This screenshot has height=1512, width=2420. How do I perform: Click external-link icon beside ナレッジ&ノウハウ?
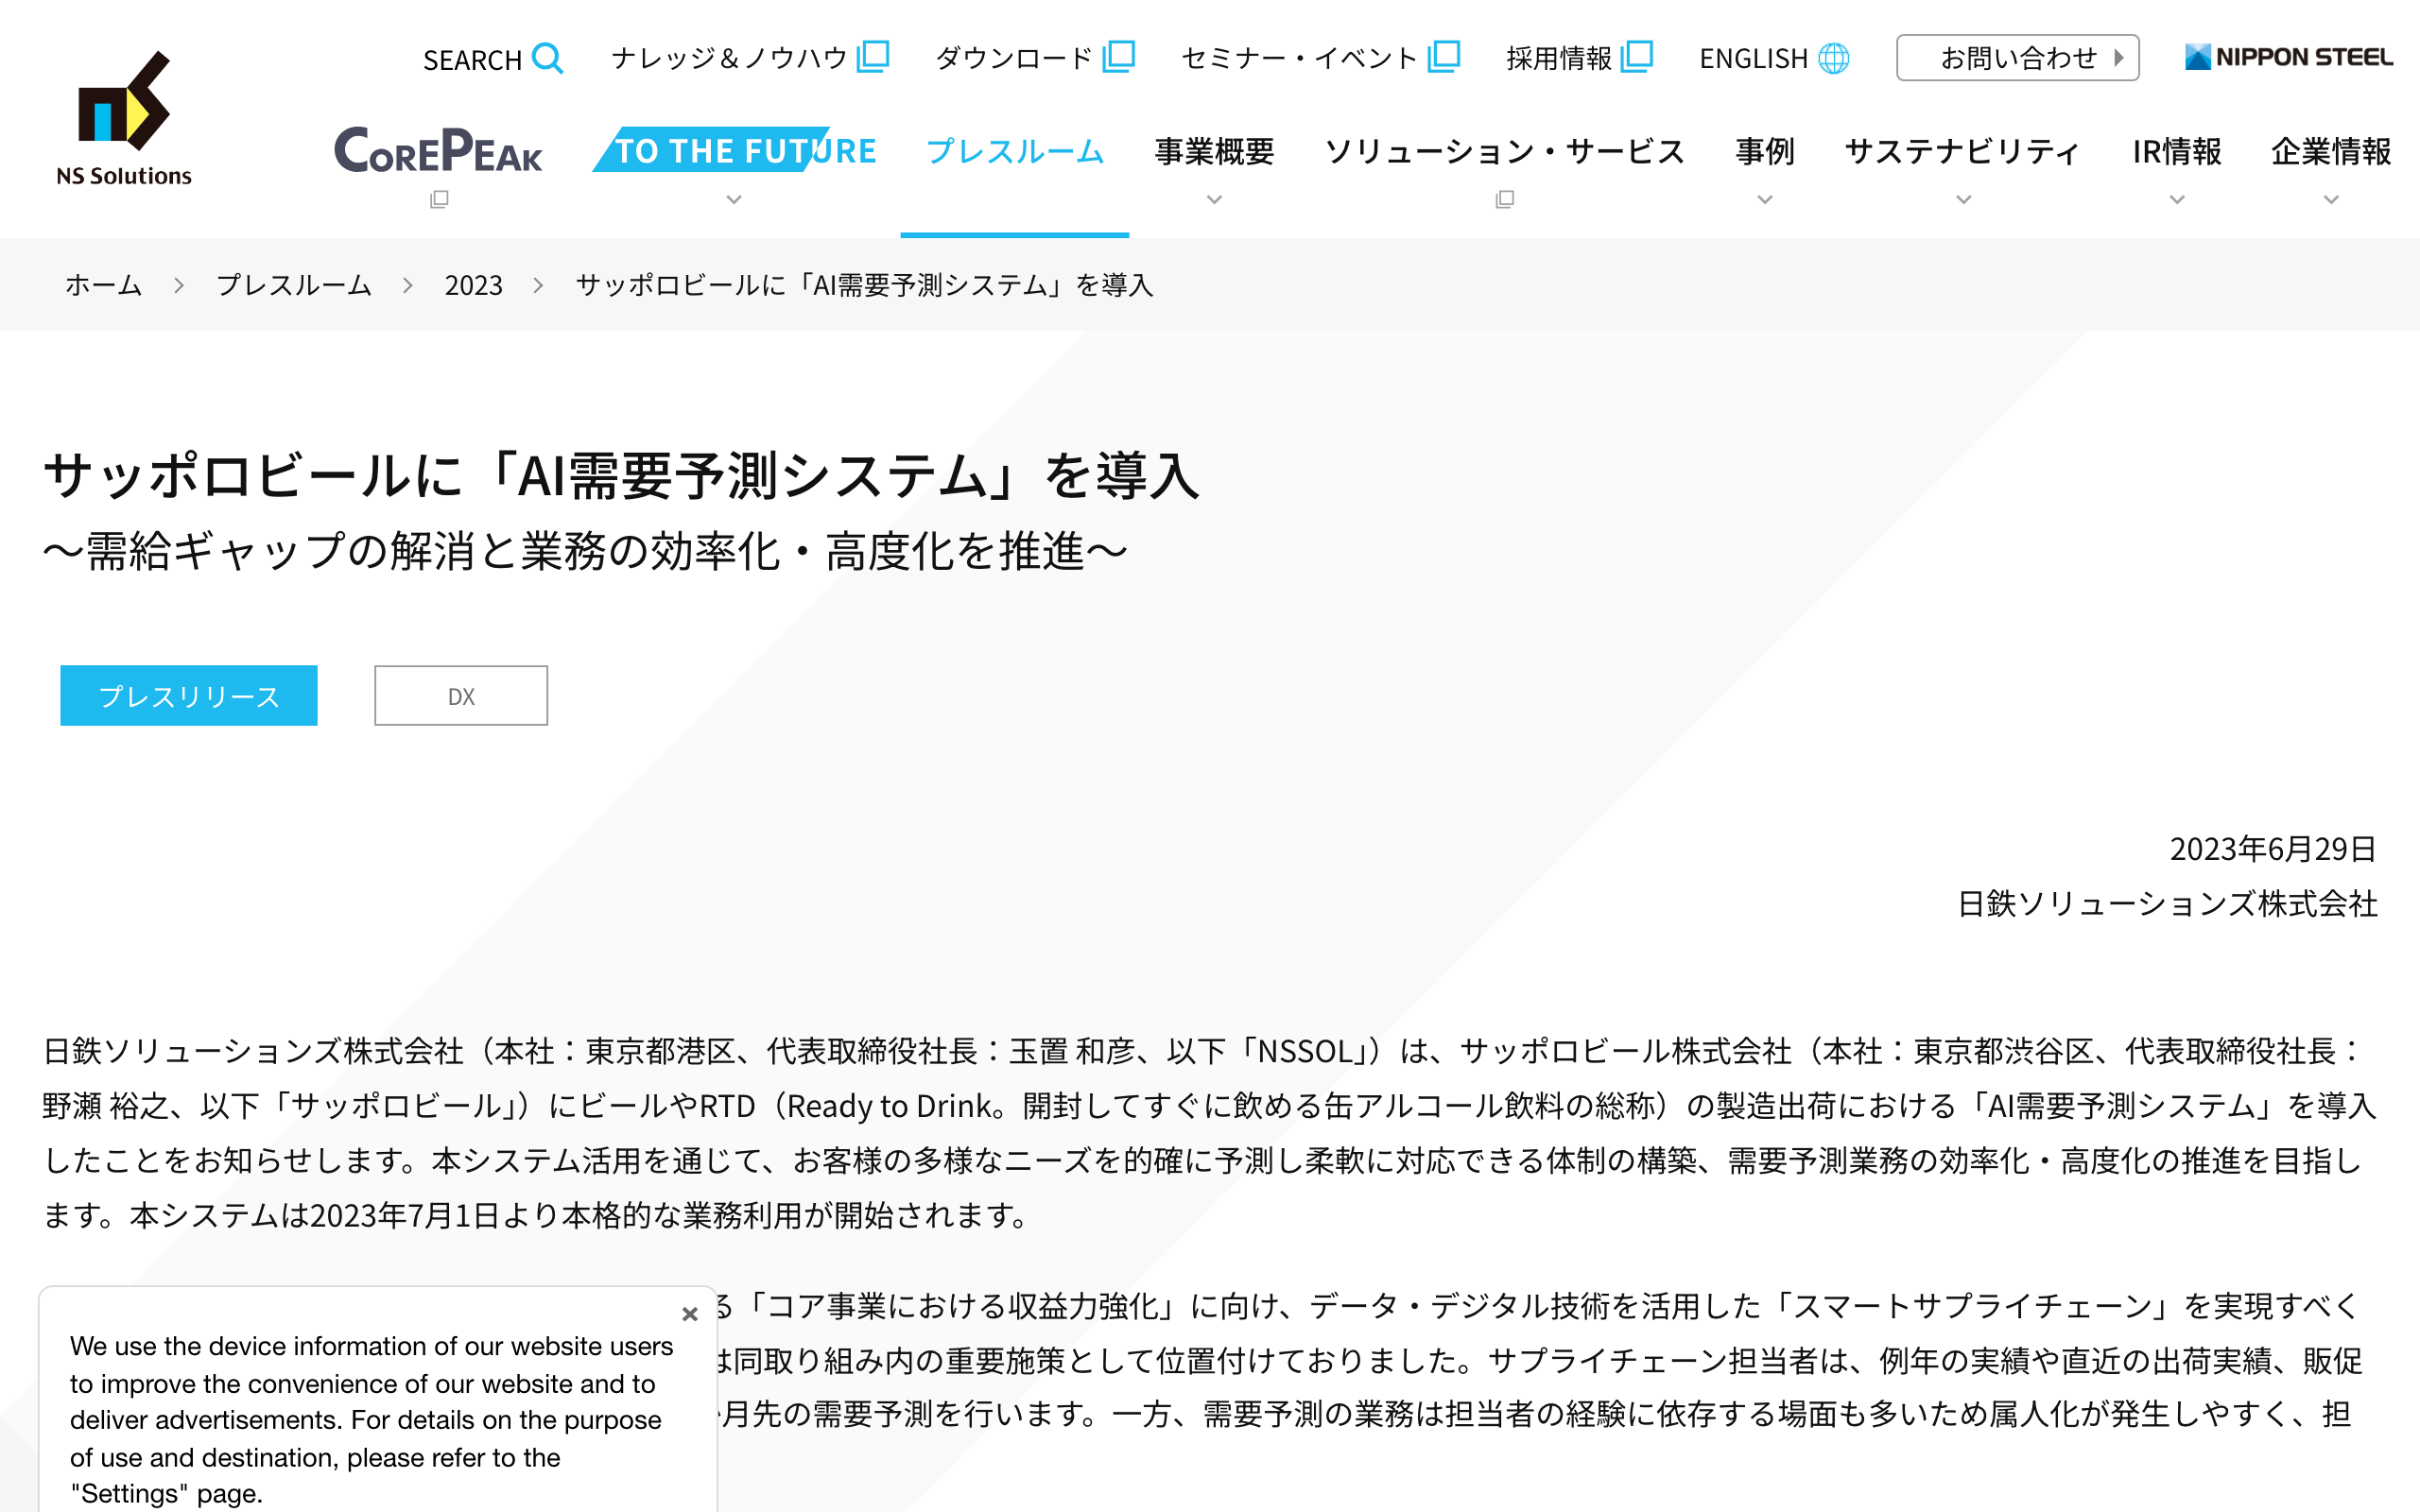[873, 56]
